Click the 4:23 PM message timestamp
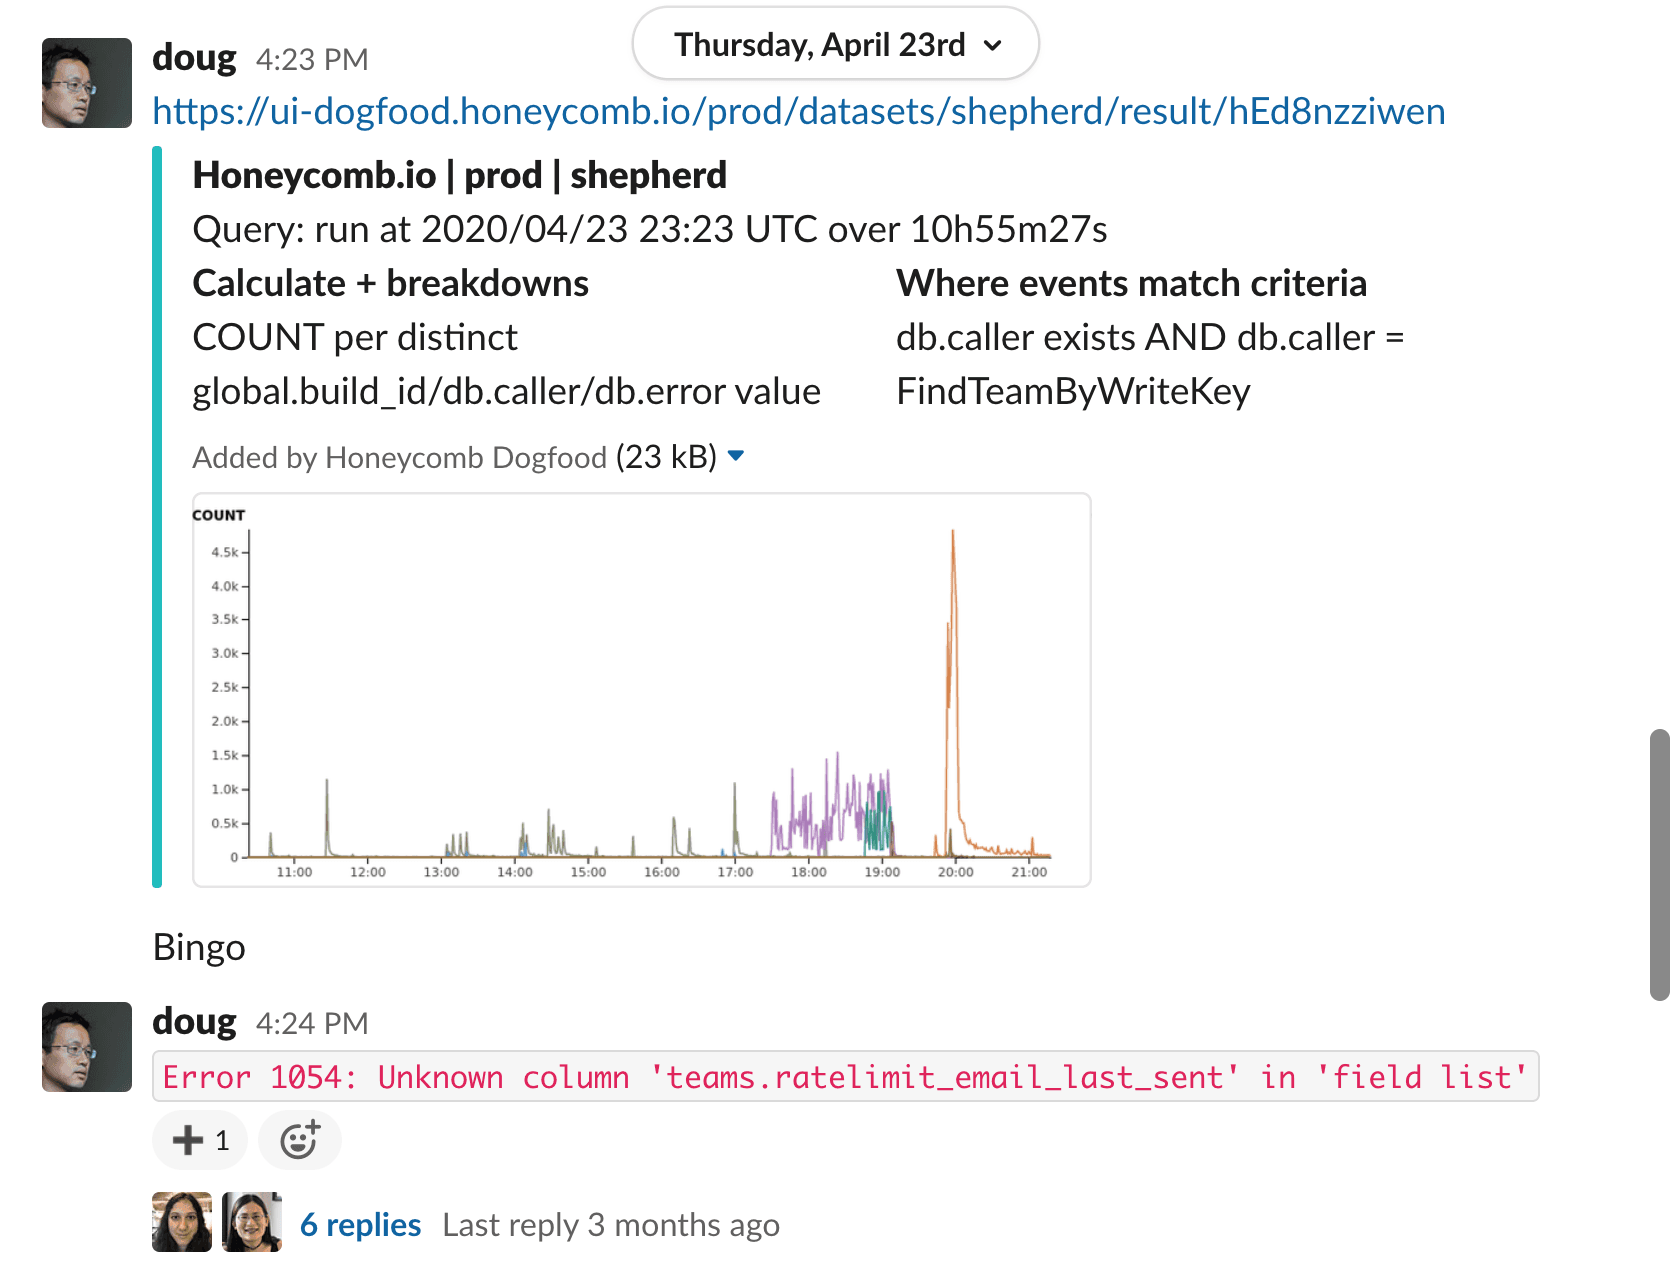The width and height of the screenshot is (1672, 1274). (x=312, y=60)
